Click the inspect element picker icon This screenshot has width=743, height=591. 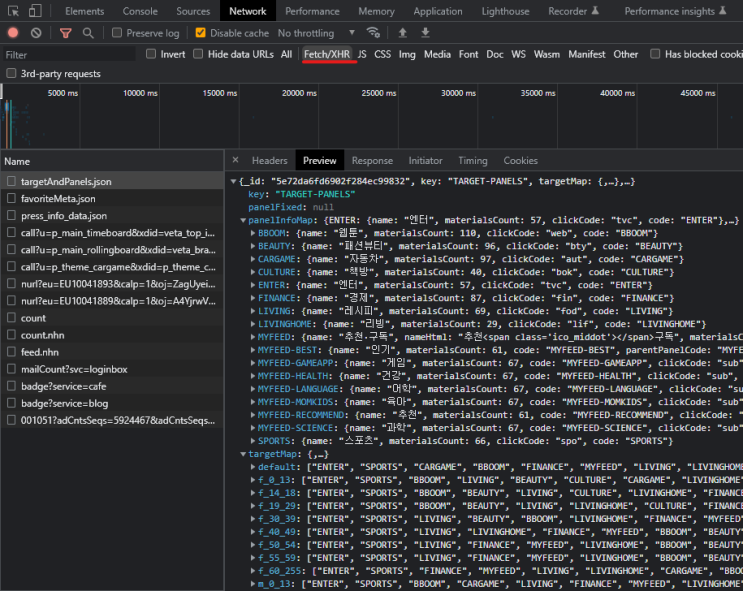(x=11, y=11)
